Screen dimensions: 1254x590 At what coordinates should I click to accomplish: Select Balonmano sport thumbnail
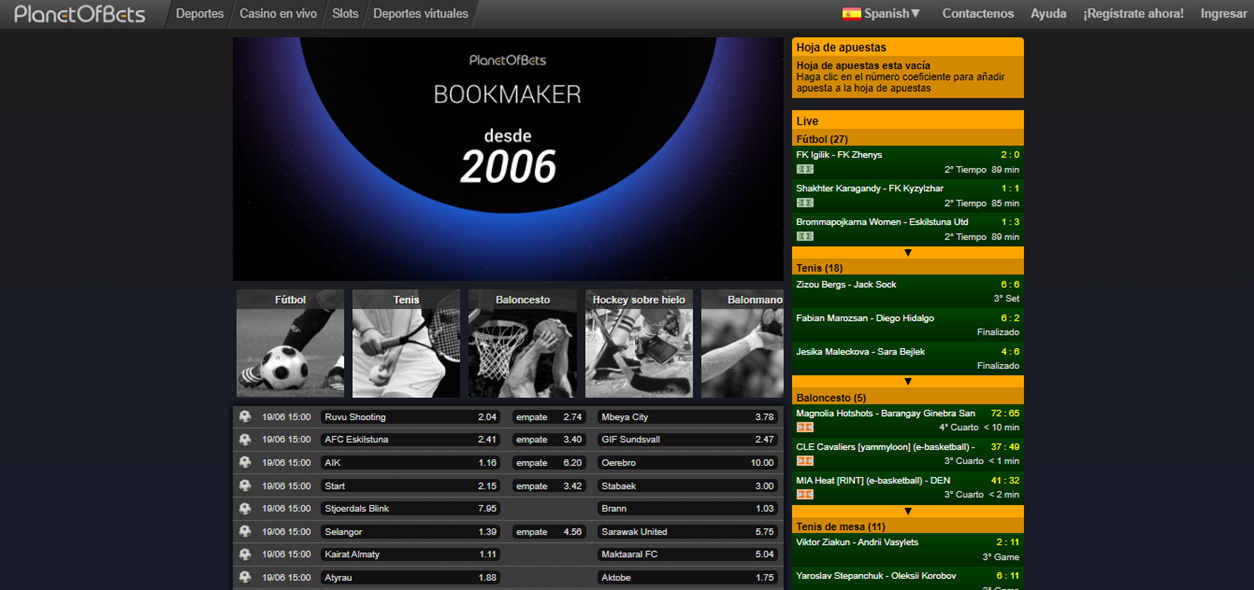[742, 344]
